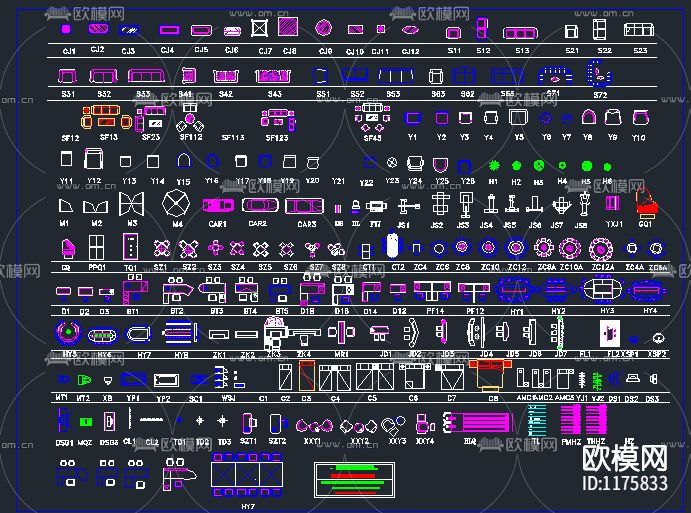Viewport: 691px width, 513px height.
Task: Select the CJ1 magenta square block
Action: [x=66, y=29]
